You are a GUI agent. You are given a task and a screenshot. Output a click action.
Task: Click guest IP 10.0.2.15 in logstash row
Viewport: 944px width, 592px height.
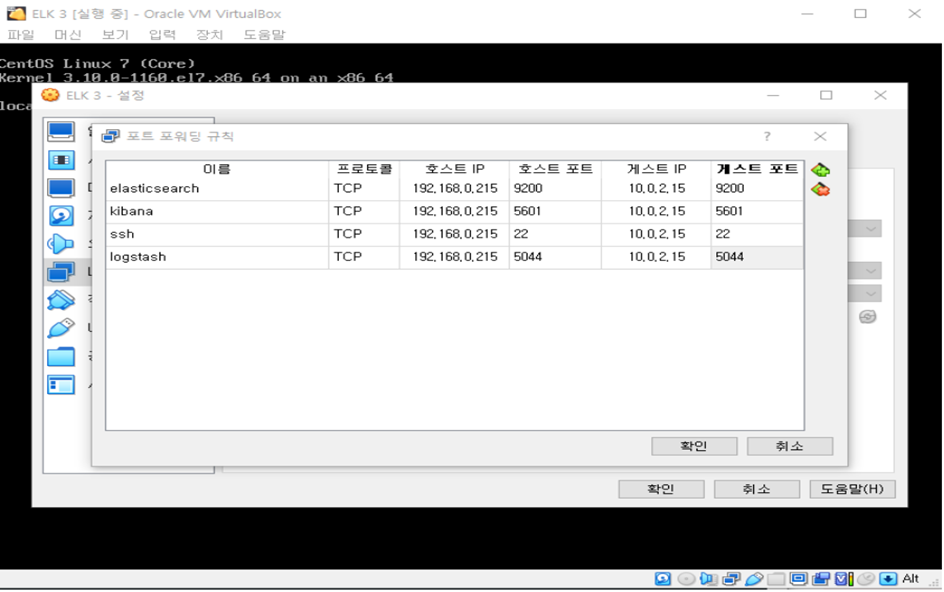click(x=656, y=257)
